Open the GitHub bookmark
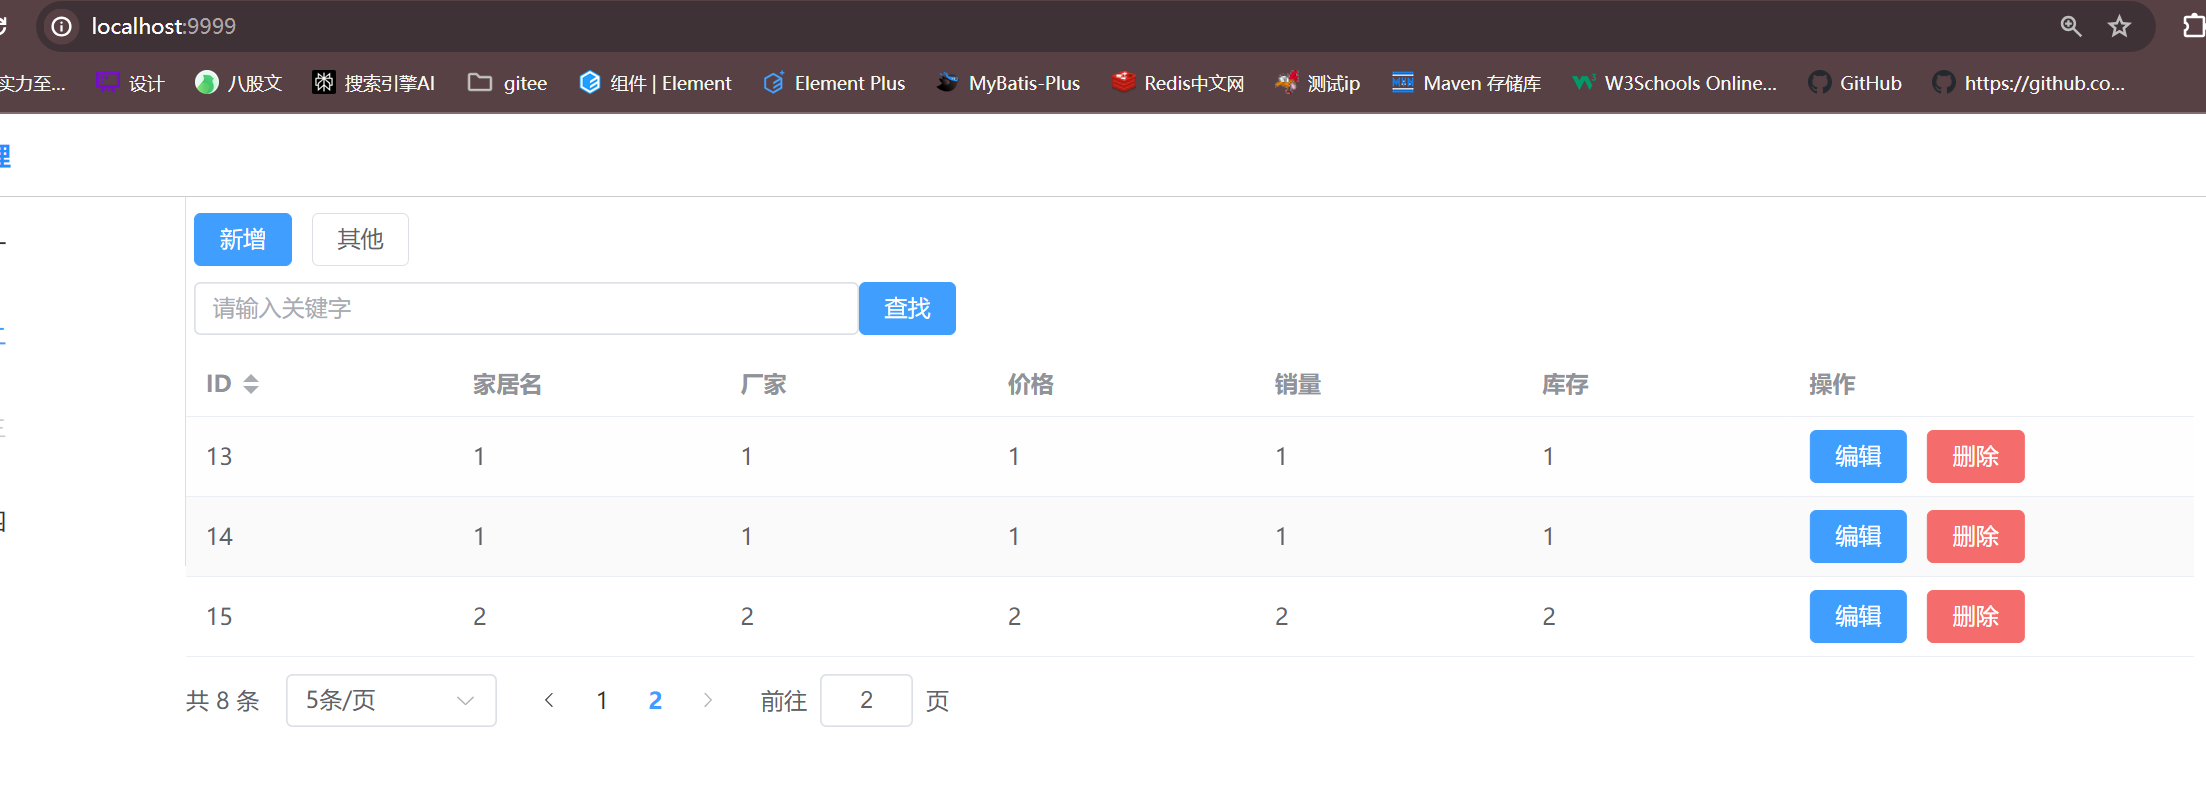 1855,83
